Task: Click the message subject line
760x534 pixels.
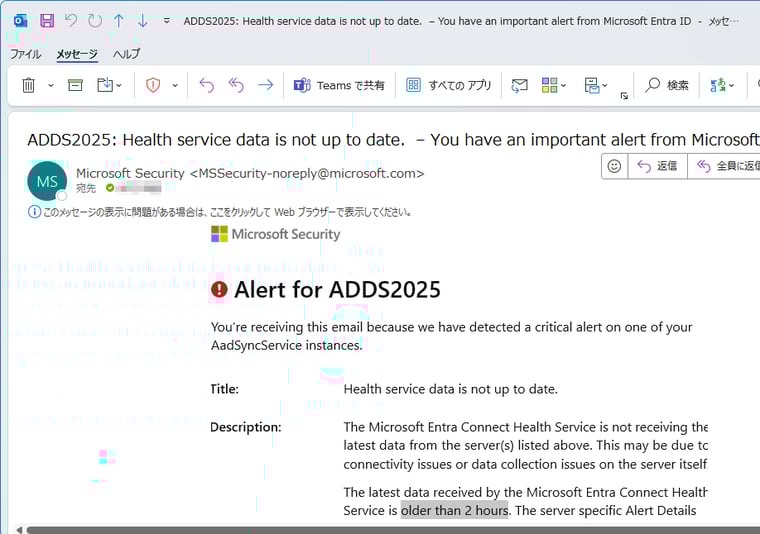Action: point(393,140)
